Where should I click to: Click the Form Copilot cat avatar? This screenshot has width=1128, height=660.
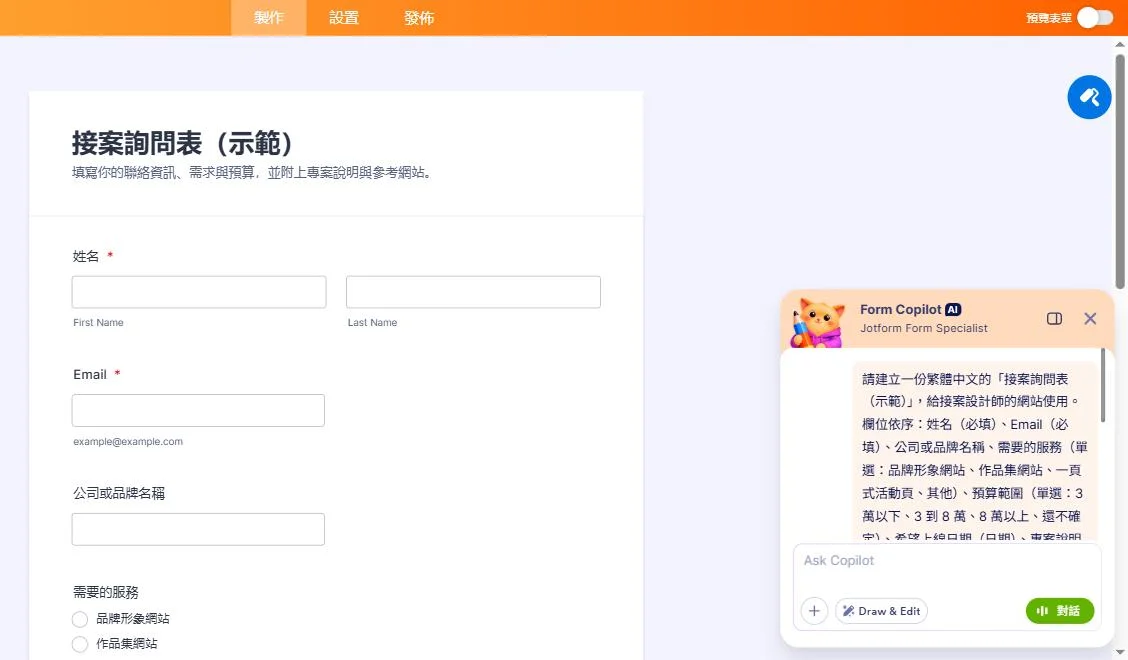coord(819,323)
